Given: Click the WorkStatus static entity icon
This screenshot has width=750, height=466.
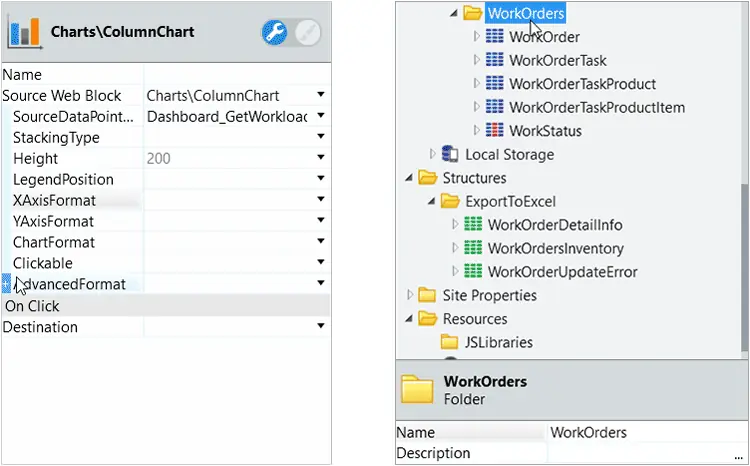Looking at the screenshot, I should tap(495, 130).
